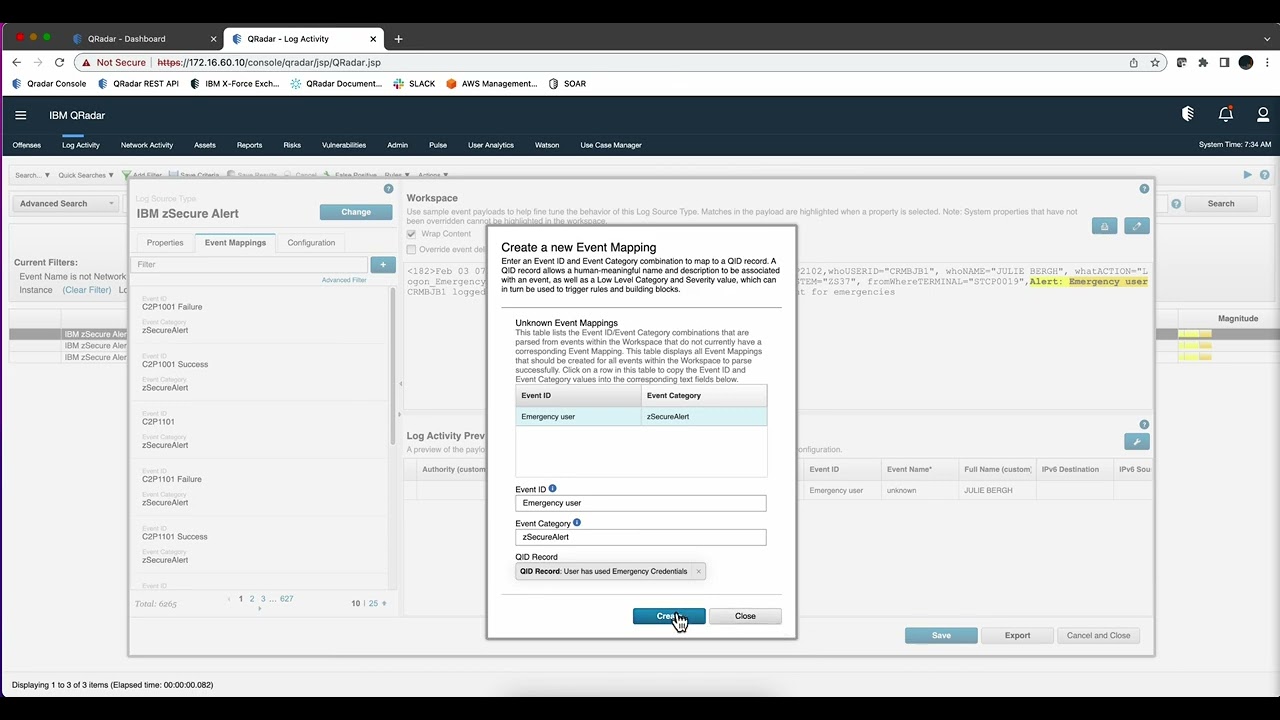Click the Change log source type button
The image size is (1280, 720).
[x=356, y=212]
